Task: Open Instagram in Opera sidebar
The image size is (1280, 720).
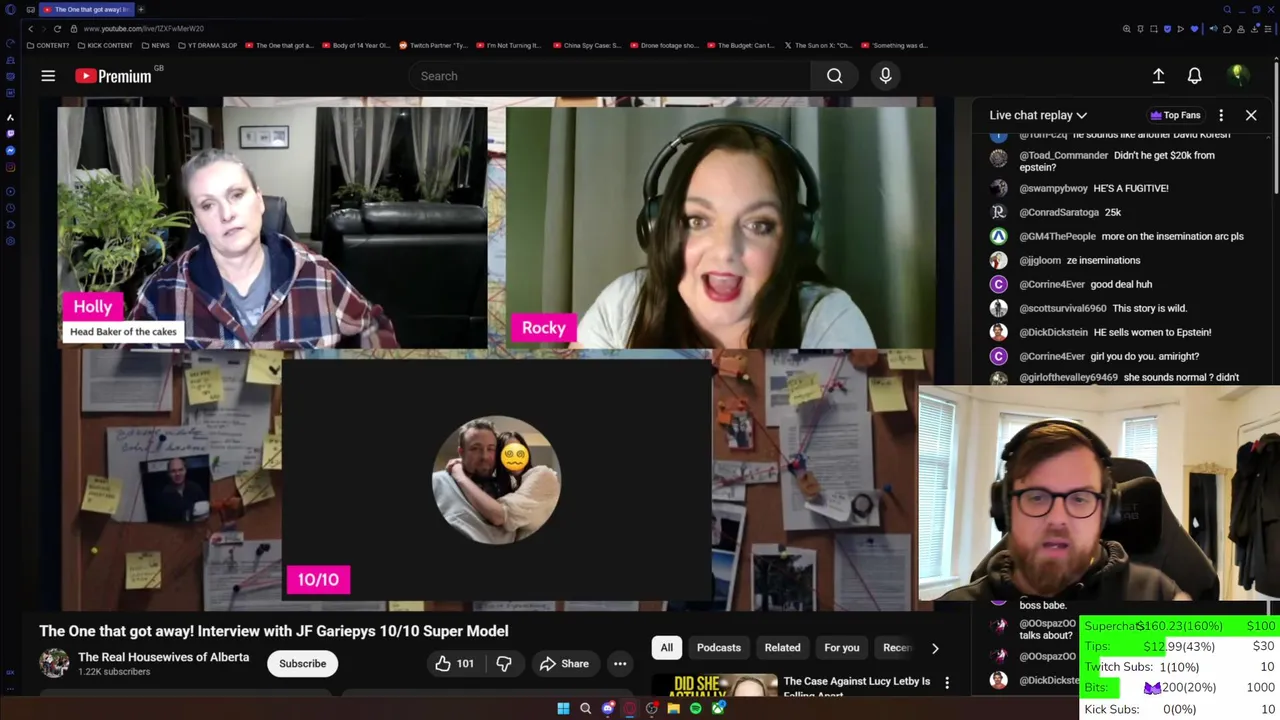Action: pyautogui.click(x=10, y=167)
